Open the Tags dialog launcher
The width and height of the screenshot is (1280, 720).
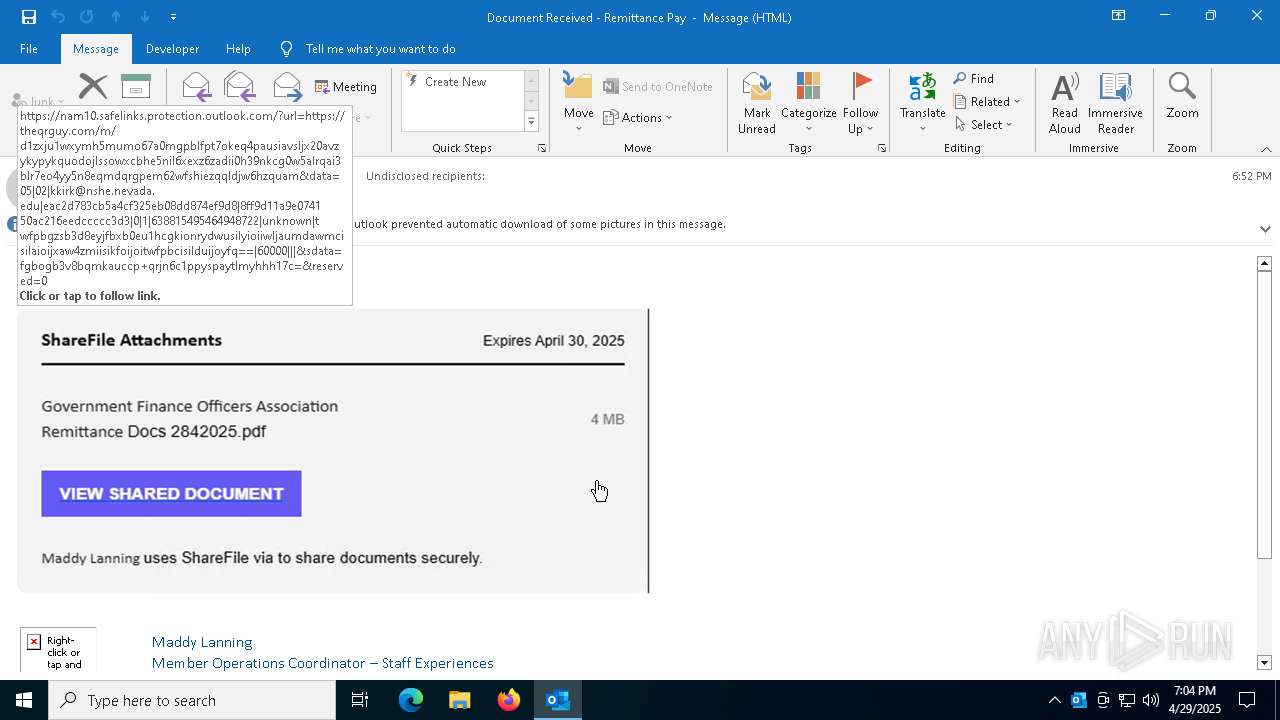tap(882, 148)
